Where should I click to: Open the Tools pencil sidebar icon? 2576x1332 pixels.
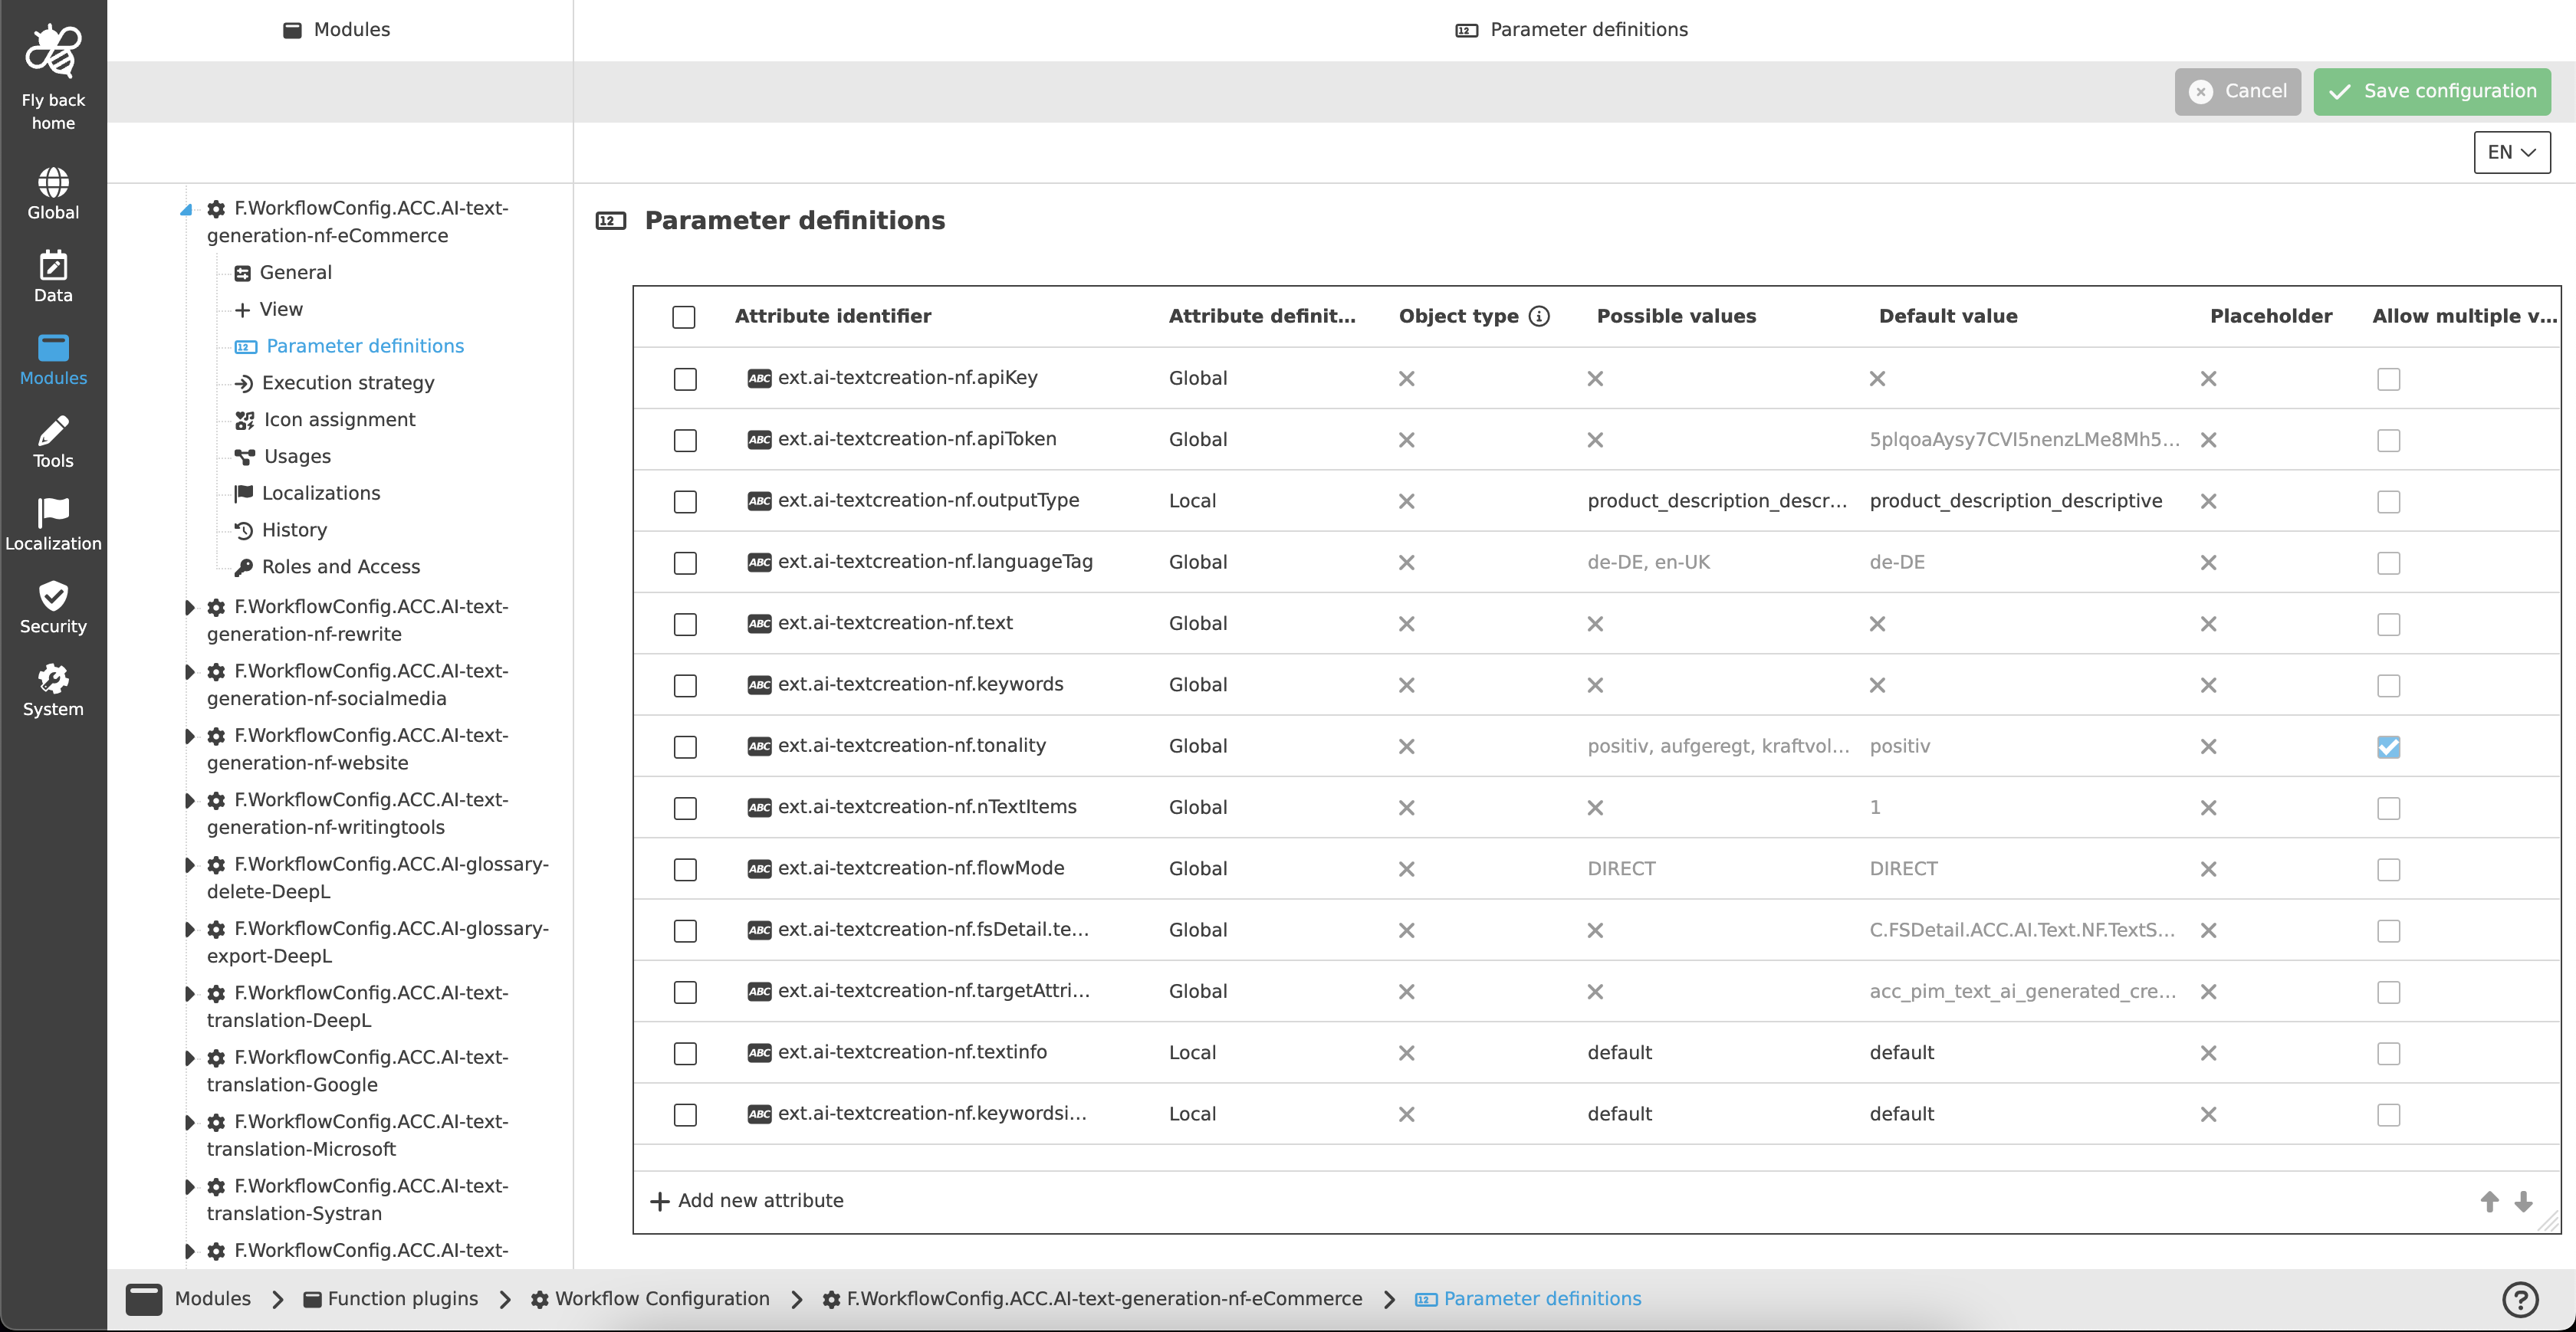pos(53,434)
